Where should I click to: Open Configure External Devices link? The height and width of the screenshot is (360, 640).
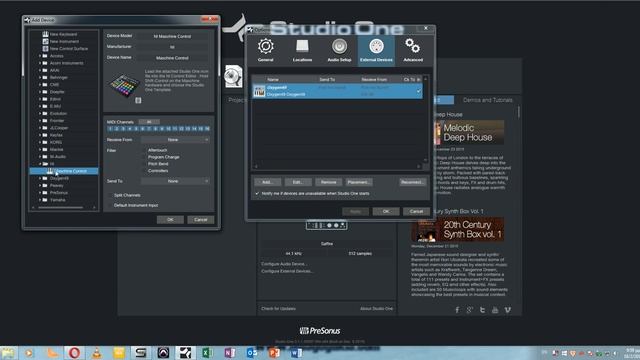tap(287, 271)
